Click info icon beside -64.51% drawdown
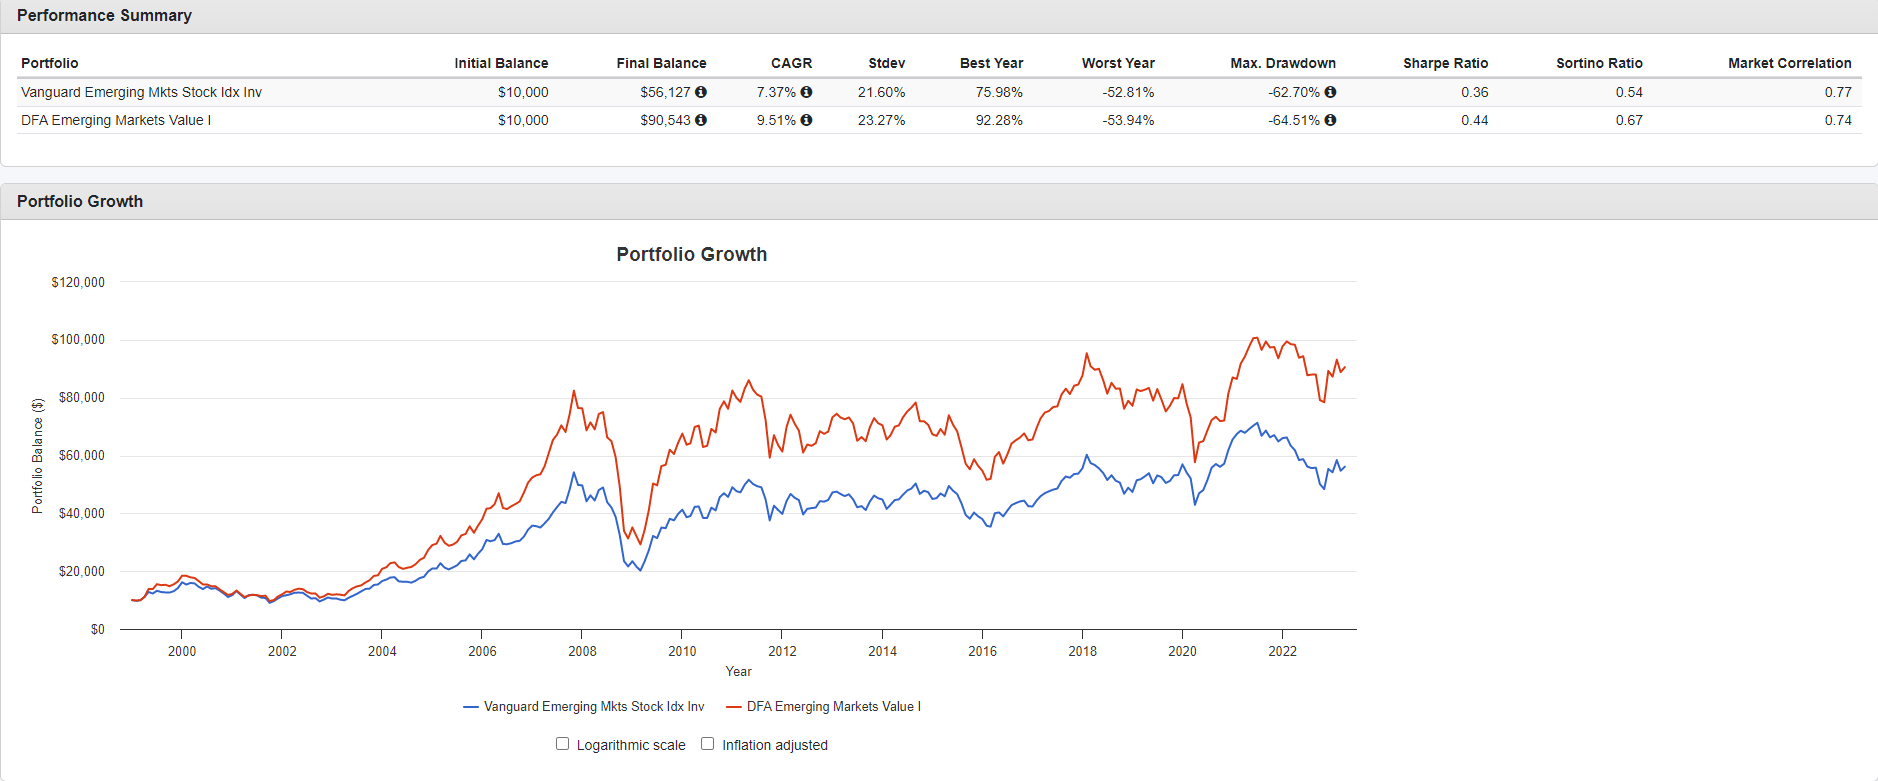The height and width of the screenshot is (781, 1878). tap(1330, 120)
